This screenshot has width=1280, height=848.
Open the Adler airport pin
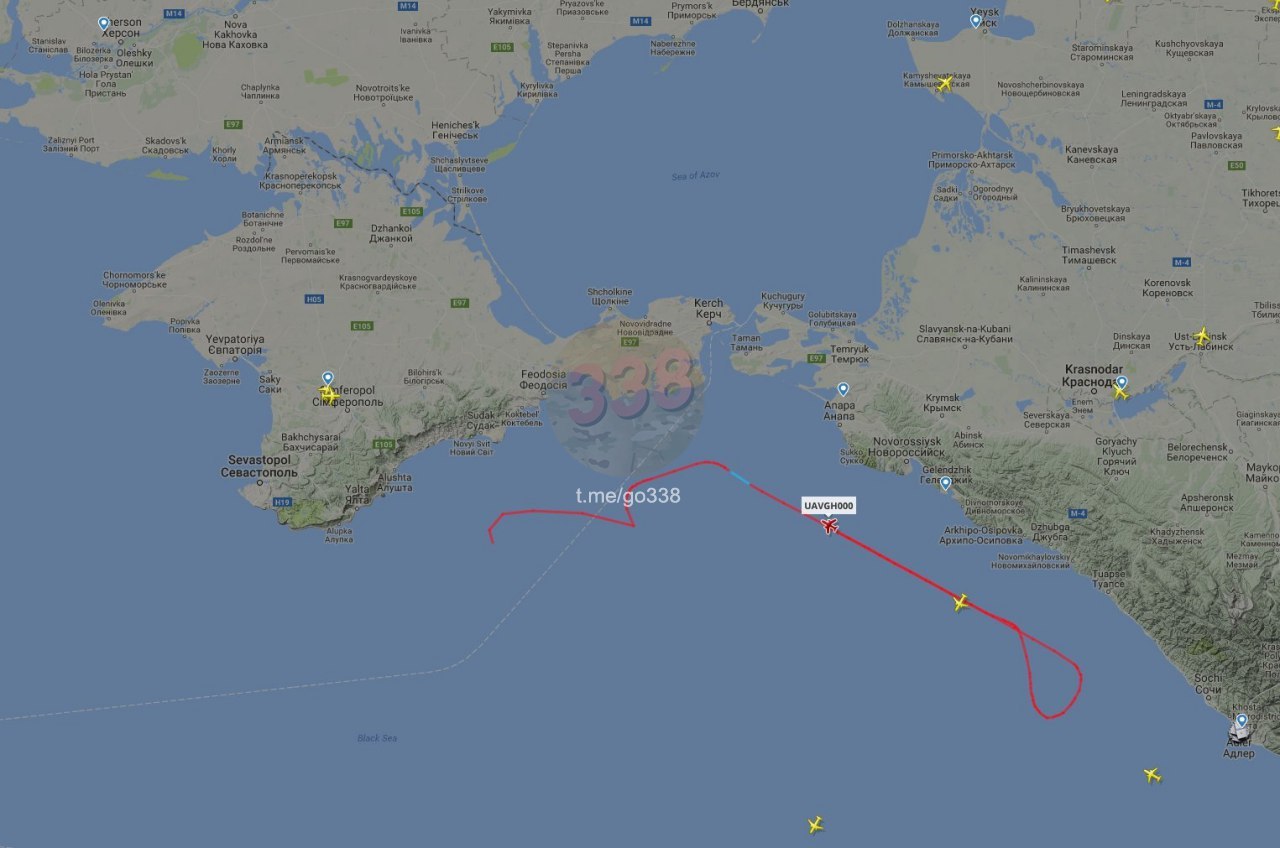pyautogui.click(x=1242, y=720)
